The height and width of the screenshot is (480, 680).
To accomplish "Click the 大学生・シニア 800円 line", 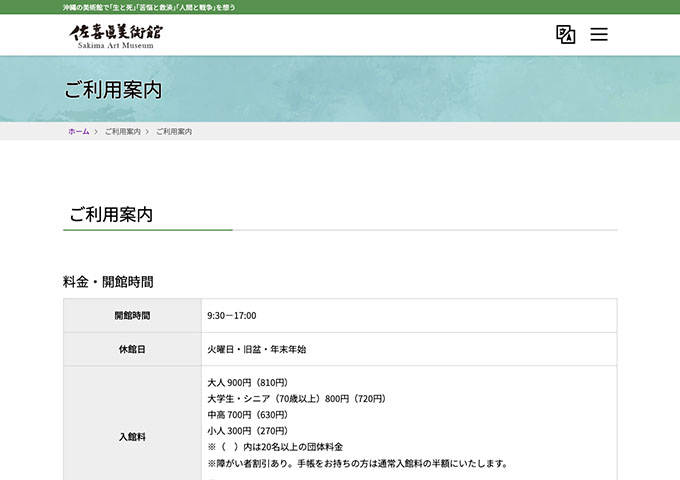I will [297, 398].
